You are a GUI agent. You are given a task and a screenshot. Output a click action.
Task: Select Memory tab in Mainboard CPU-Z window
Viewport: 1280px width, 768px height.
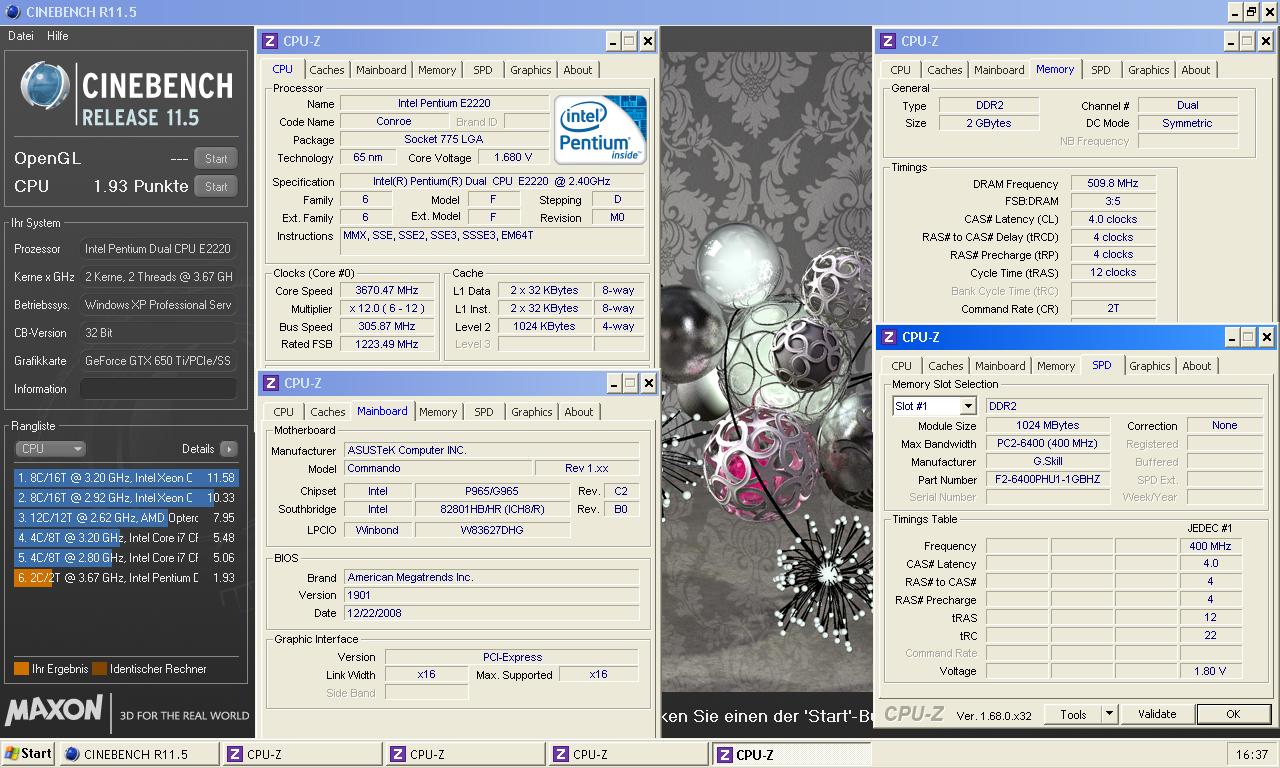[x=438, y=412]
